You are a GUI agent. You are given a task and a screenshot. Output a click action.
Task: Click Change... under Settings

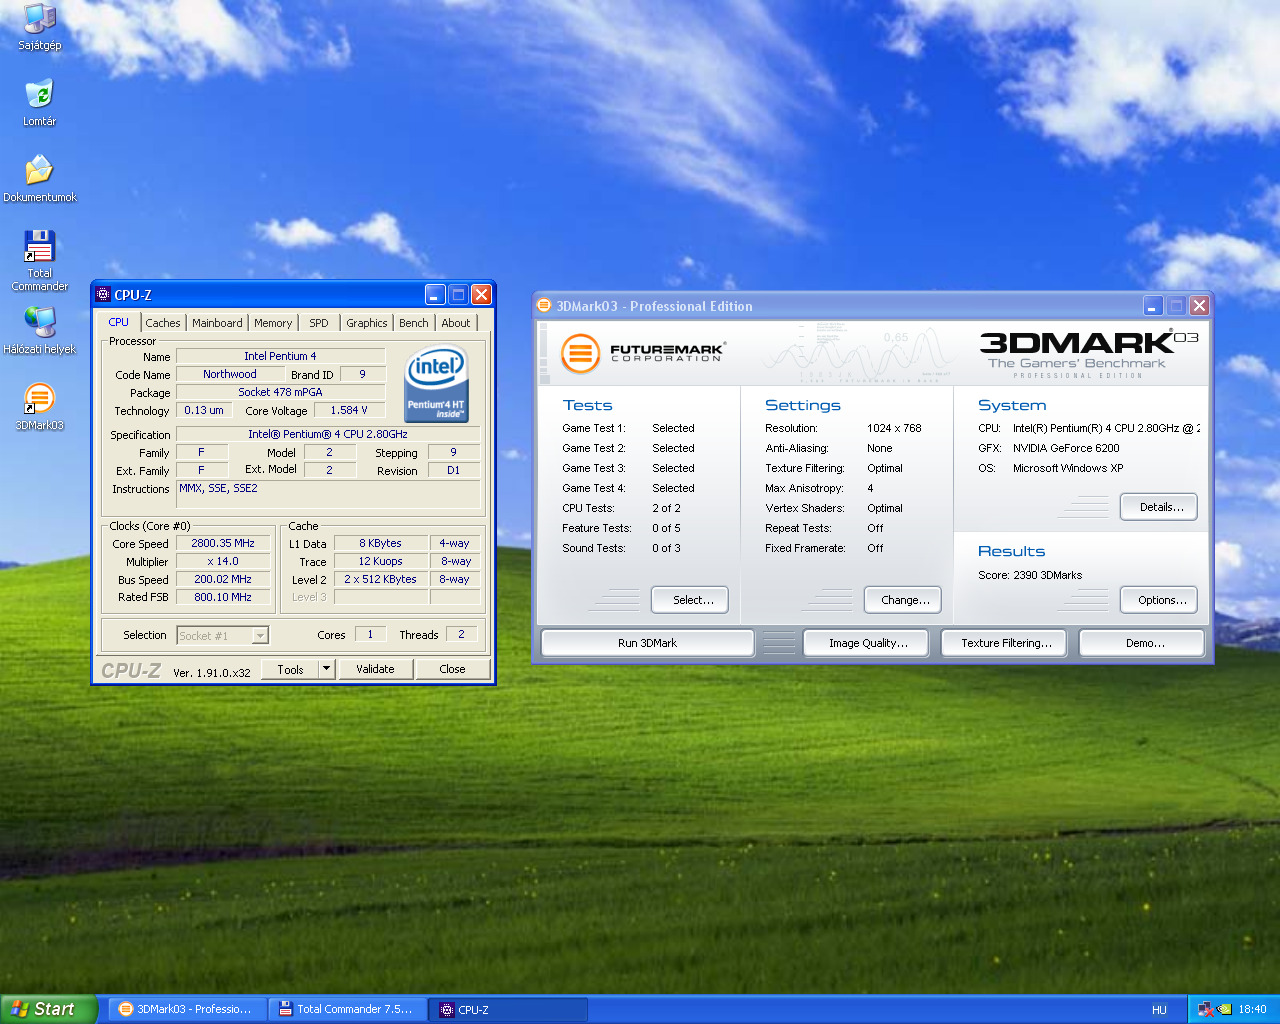click(903, 600)
